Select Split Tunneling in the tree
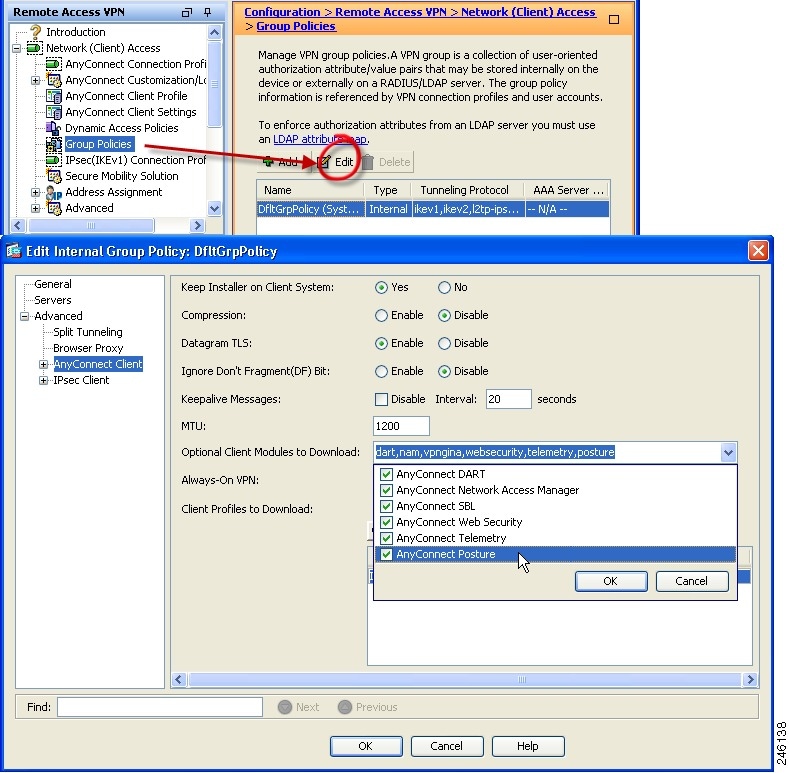 (88, 332)
